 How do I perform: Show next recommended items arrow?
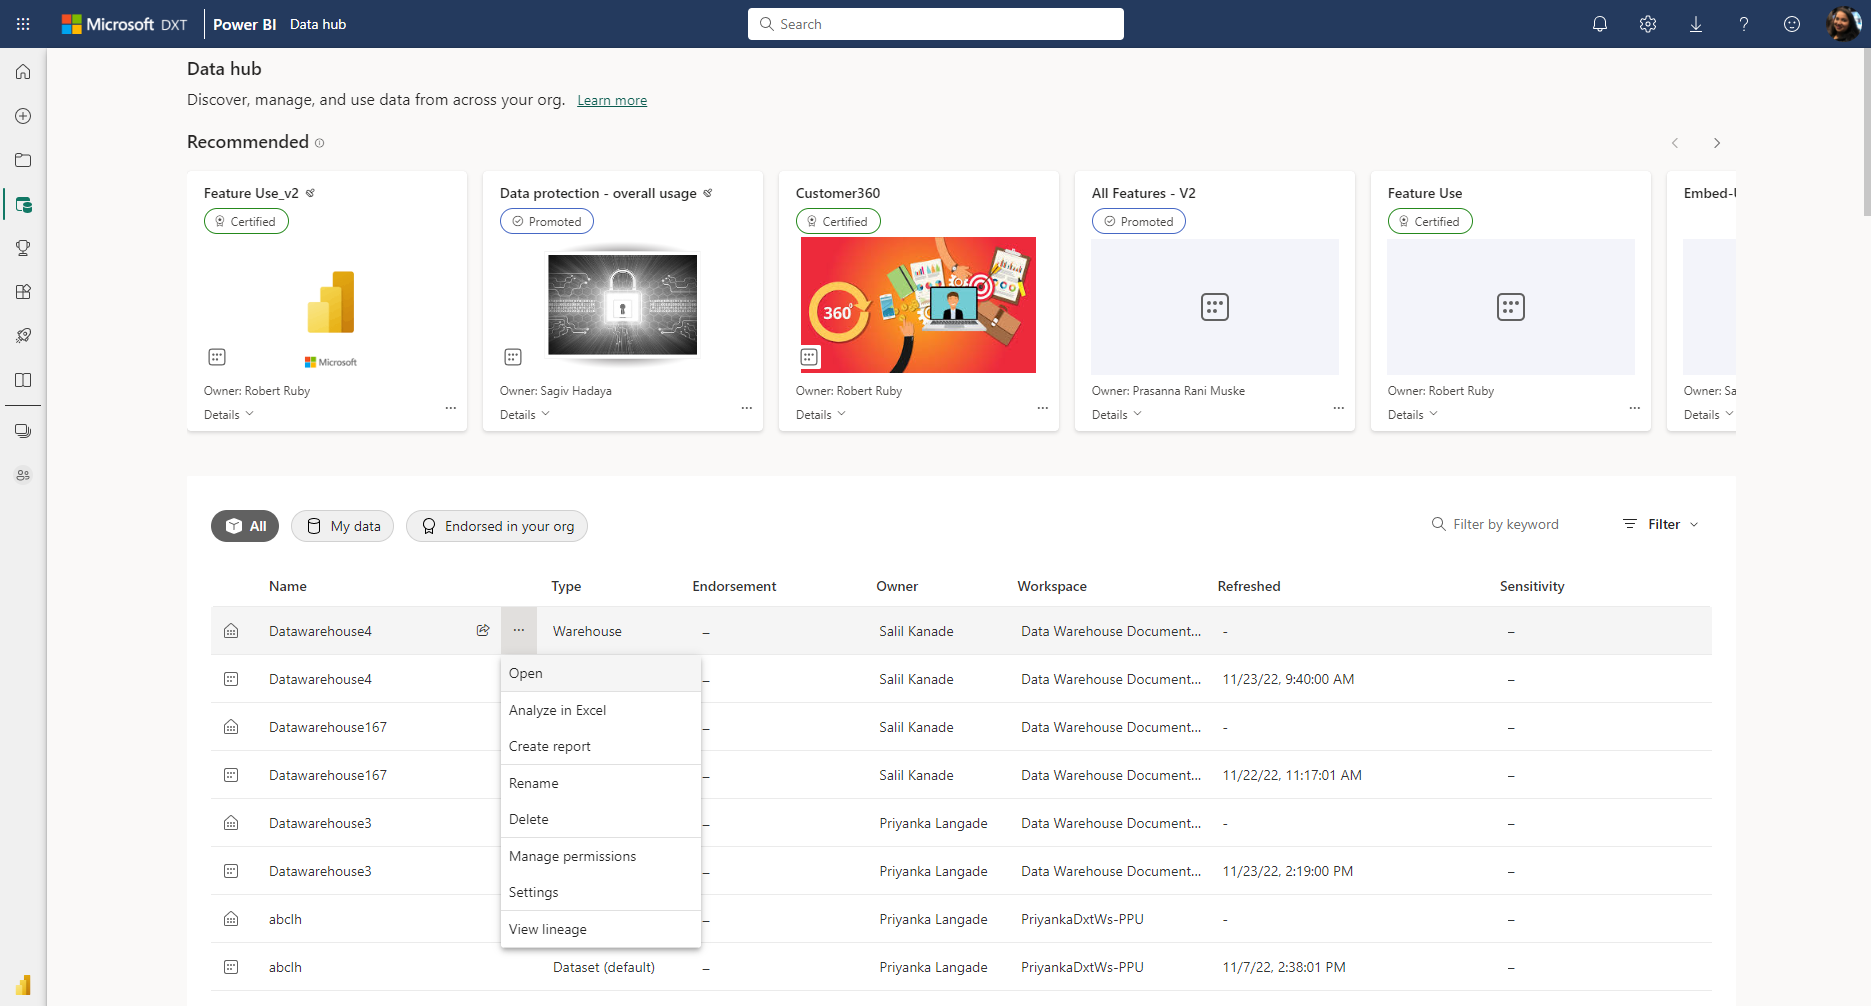point(1717,143)
